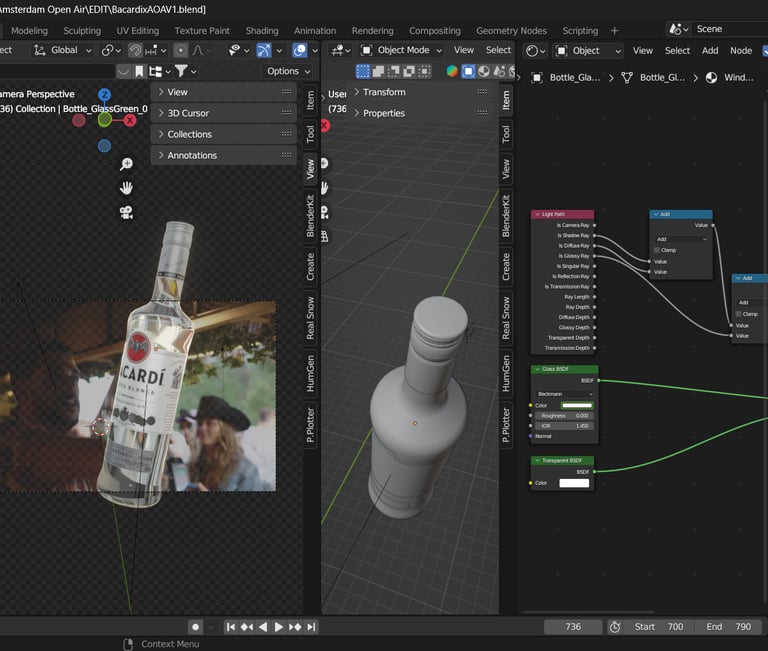
Task: Open the shader type Object dropdown
Action: point(588,50)
